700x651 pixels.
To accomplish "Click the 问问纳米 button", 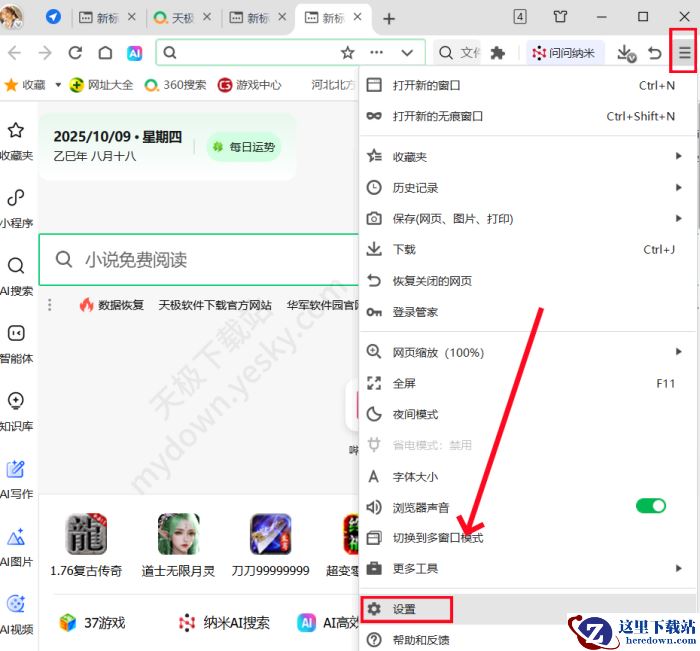I will tap(564, 53).
